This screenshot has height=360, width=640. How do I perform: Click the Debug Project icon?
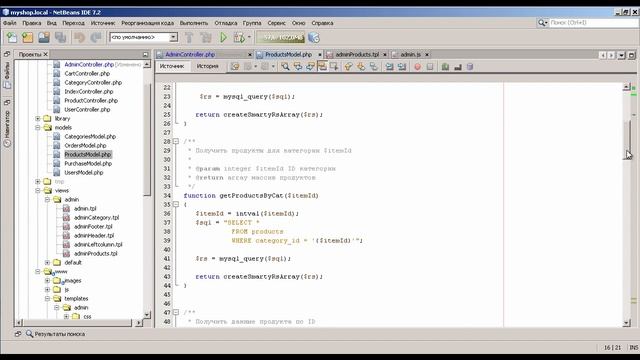[x=239, y=38]
